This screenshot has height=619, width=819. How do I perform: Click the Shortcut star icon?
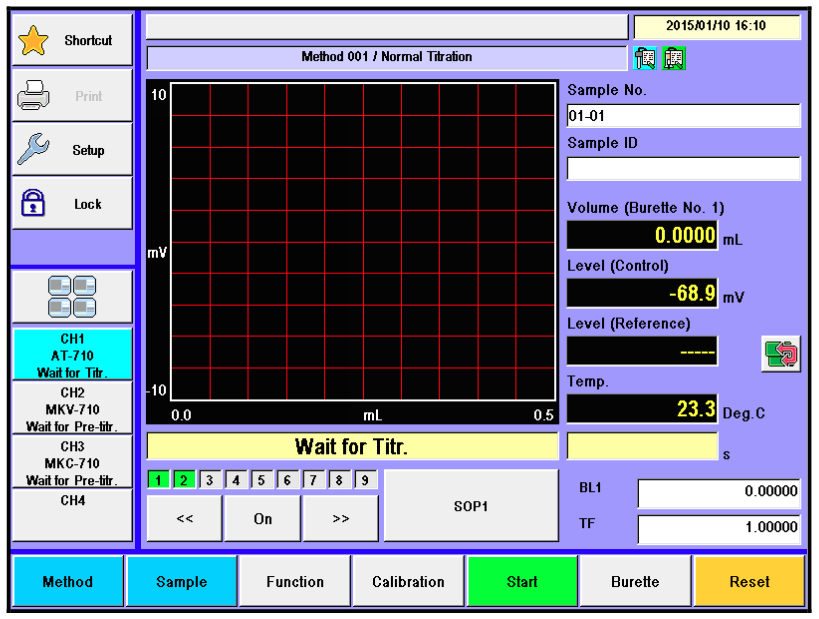tap(34, 41)
